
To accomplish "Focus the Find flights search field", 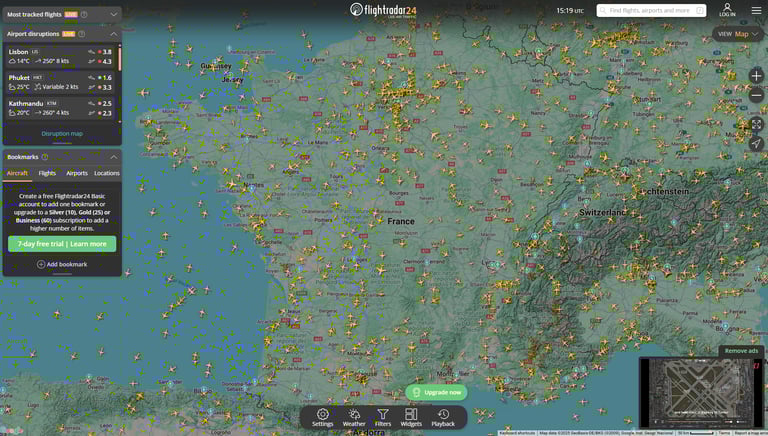I will pos(651,10).
